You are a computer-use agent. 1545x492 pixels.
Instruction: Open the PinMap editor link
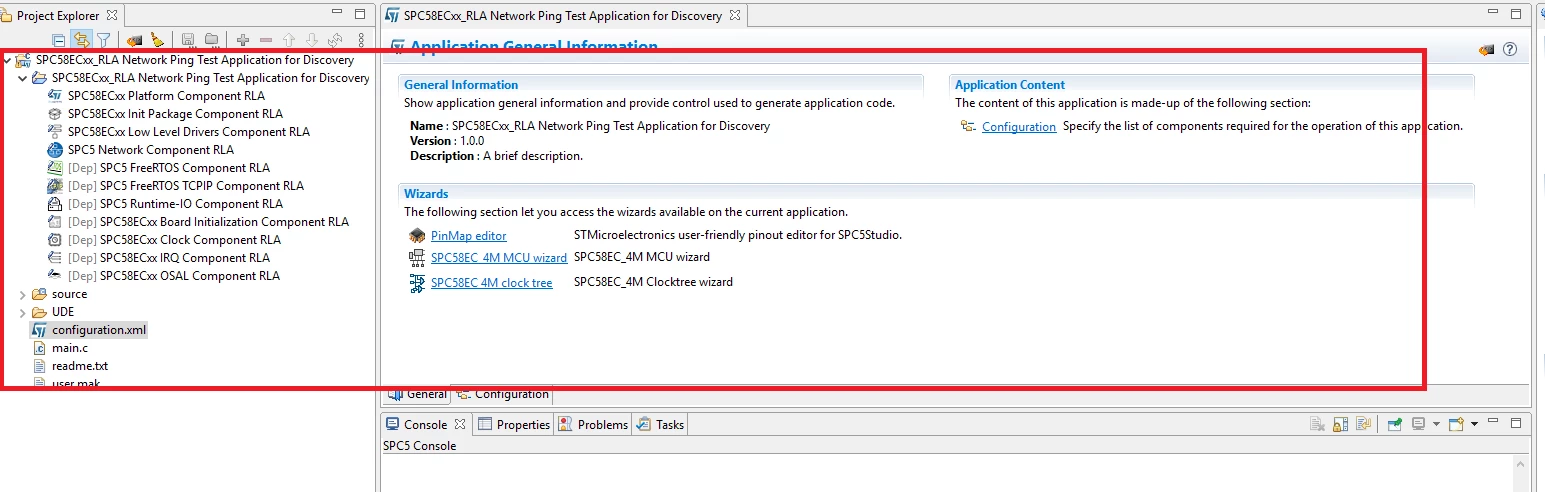point(469,236)
